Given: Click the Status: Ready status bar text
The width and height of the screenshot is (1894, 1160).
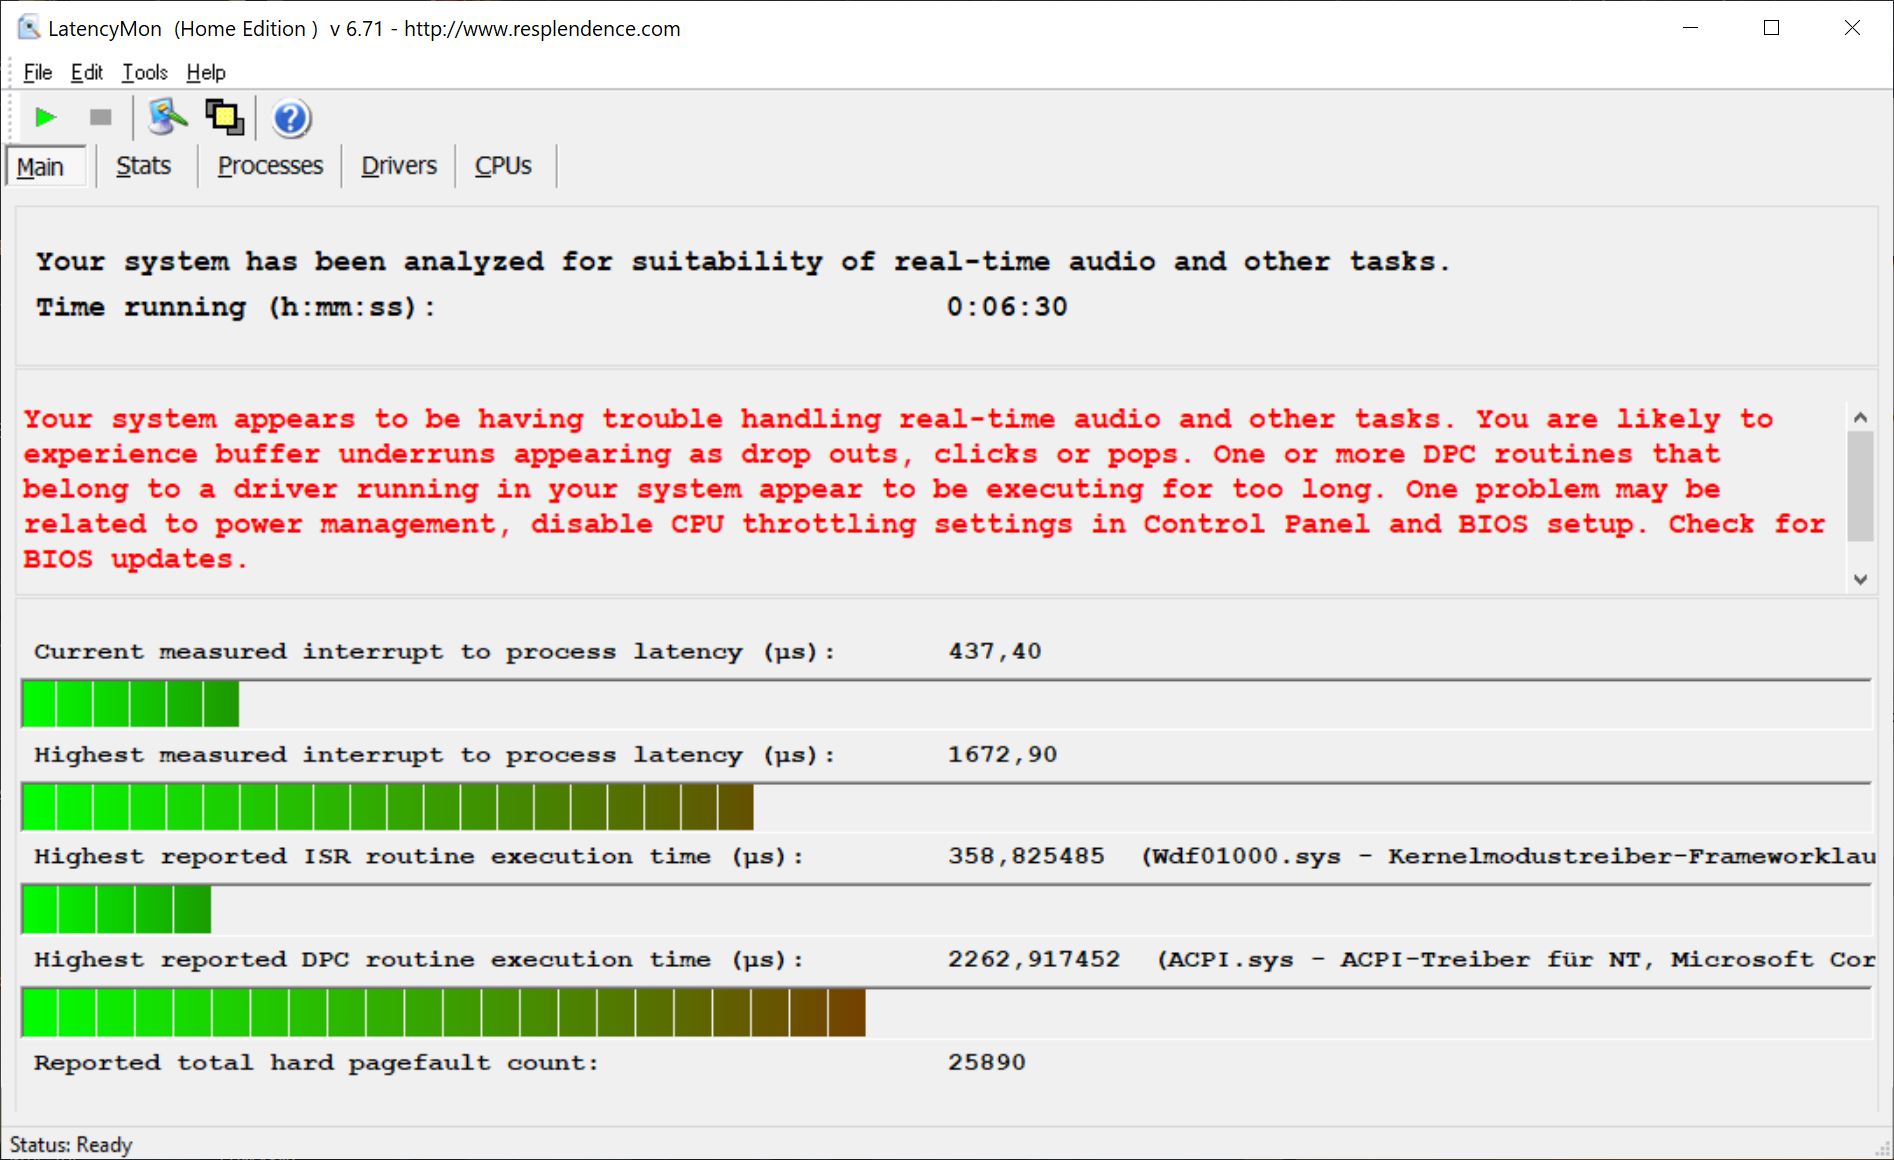Looking at the screenshot, I should pyautogui.click(x=71, y=1144).
